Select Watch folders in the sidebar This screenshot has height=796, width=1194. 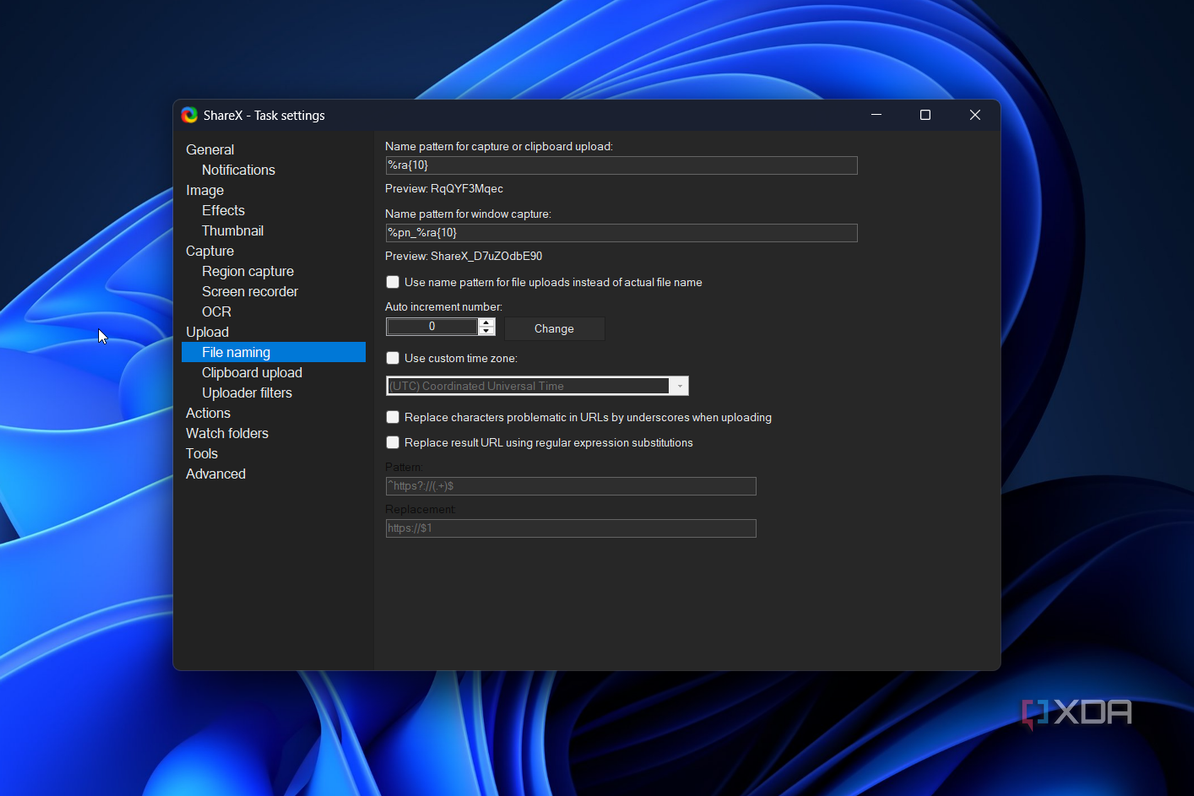pyautogui.click(x=227, y=433)
